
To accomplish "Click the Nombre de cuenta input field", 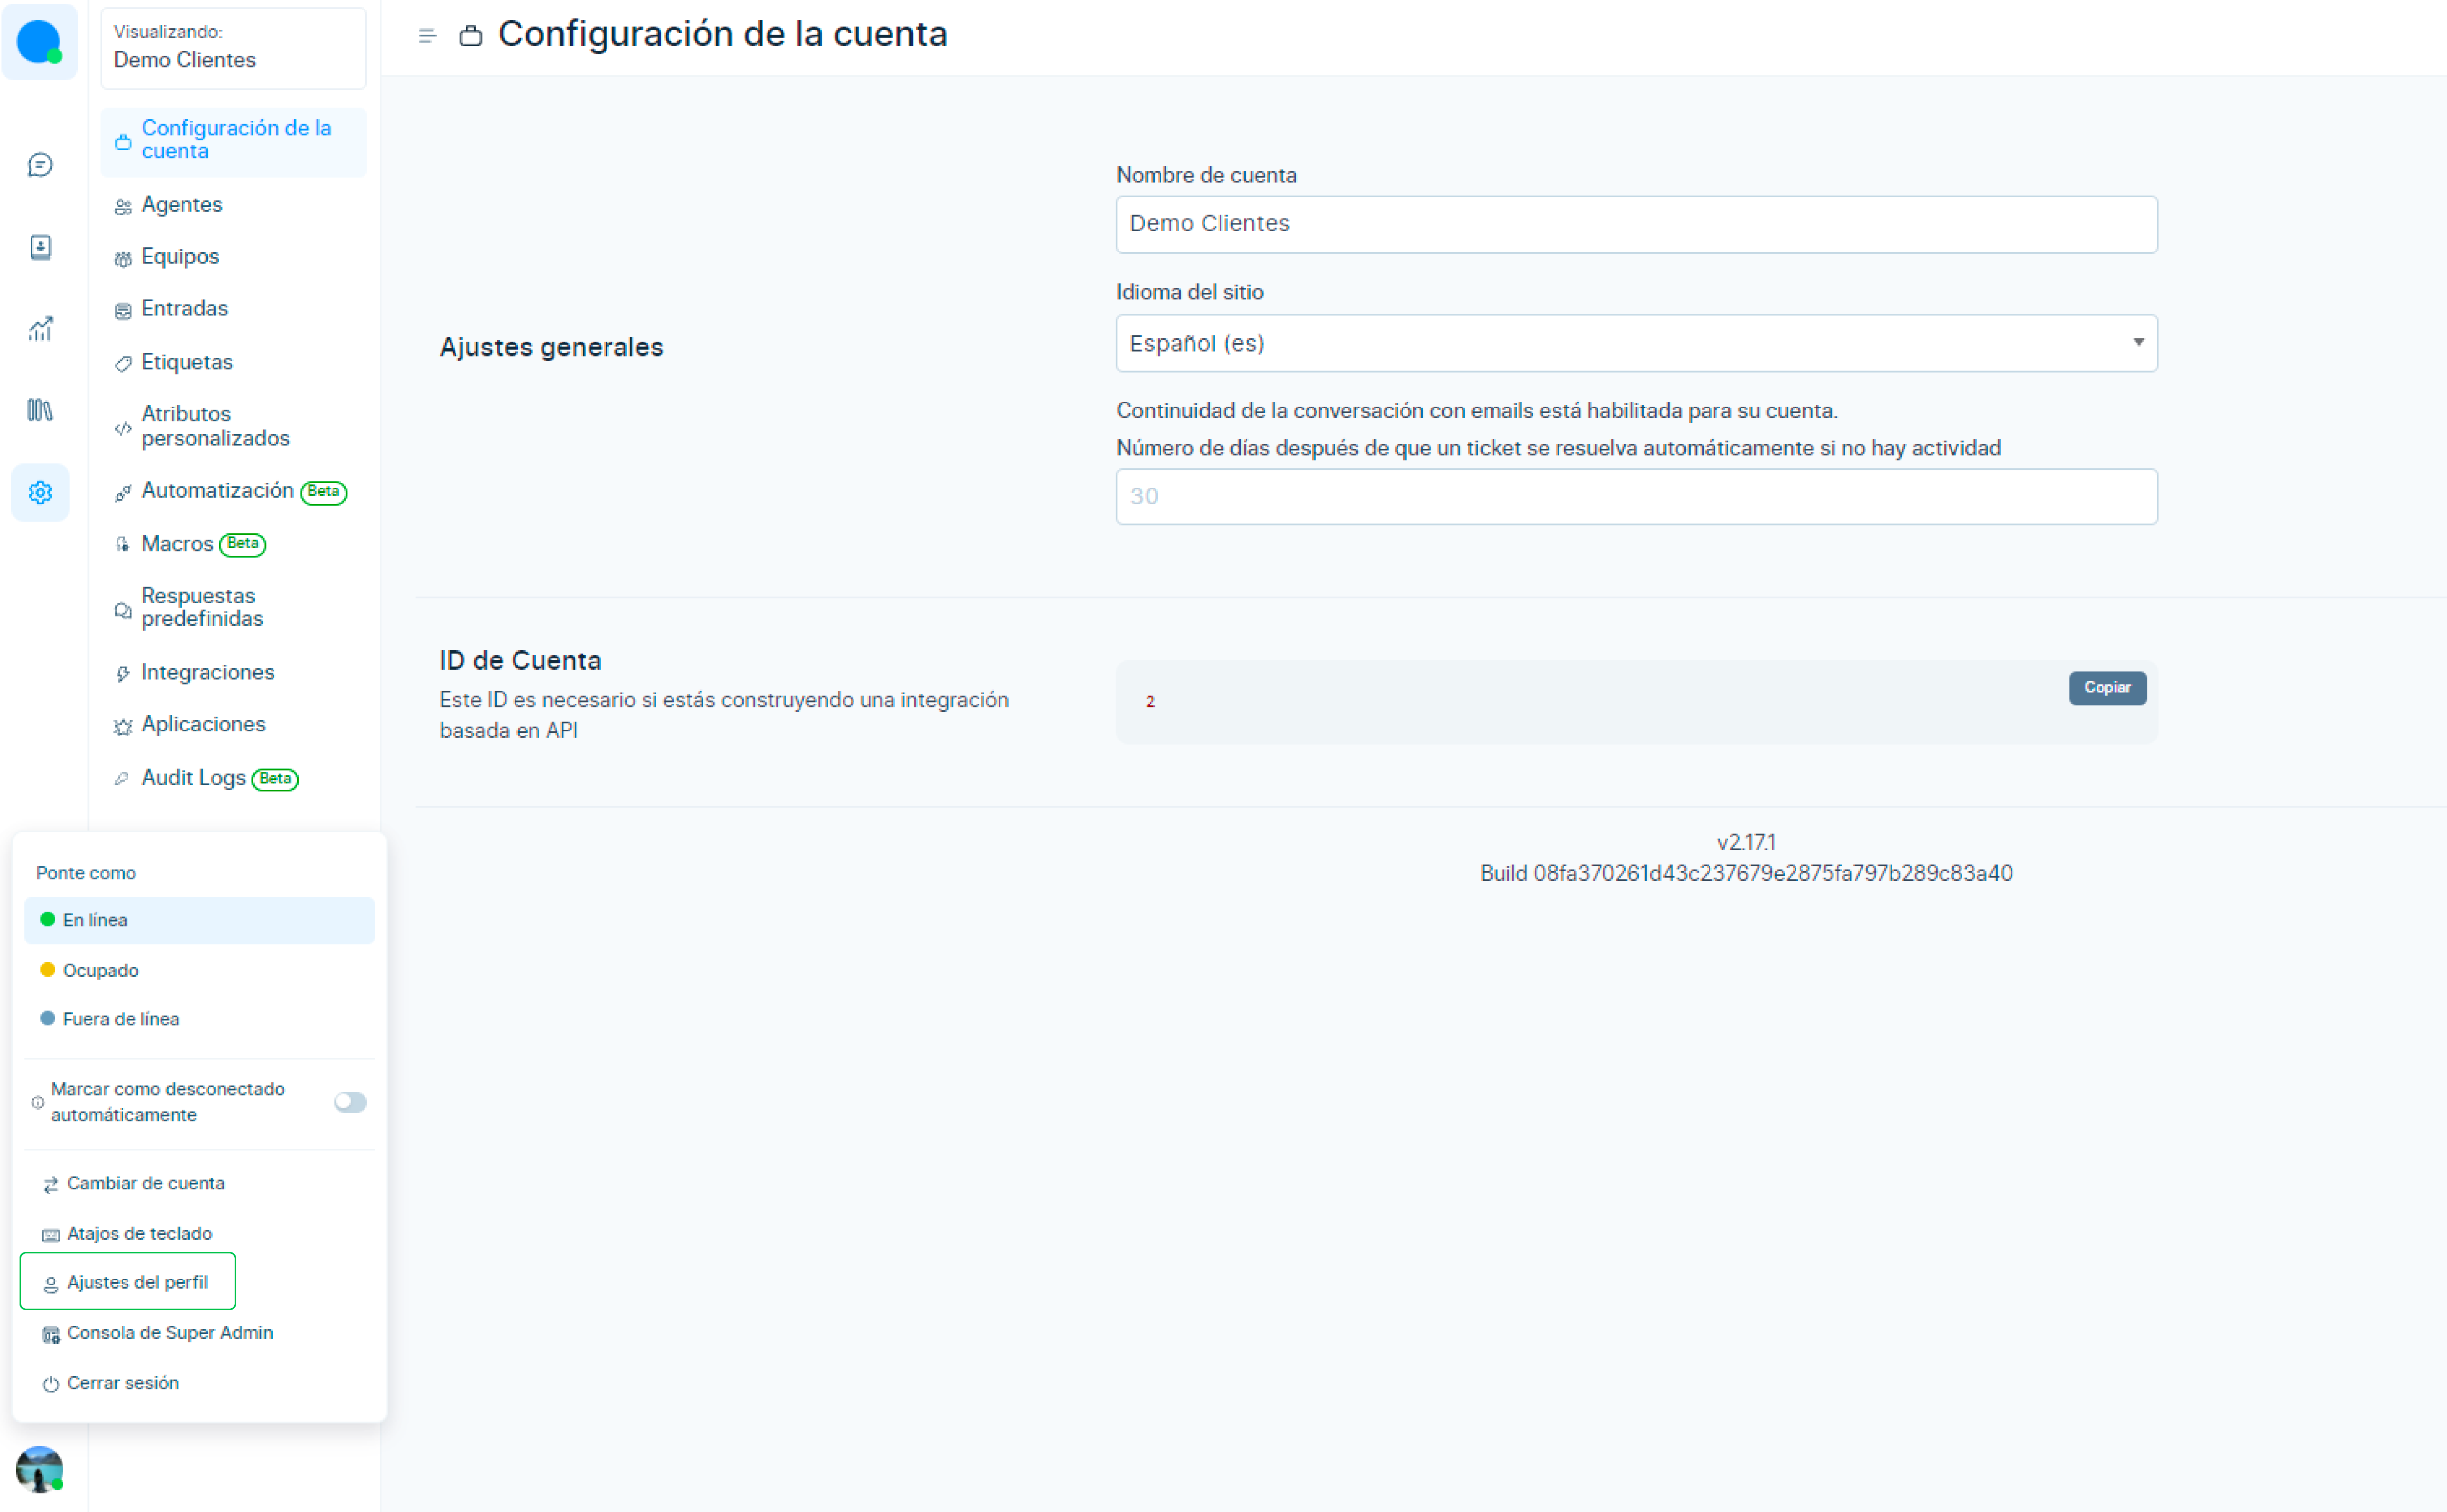I will (x=1636, y=224).
